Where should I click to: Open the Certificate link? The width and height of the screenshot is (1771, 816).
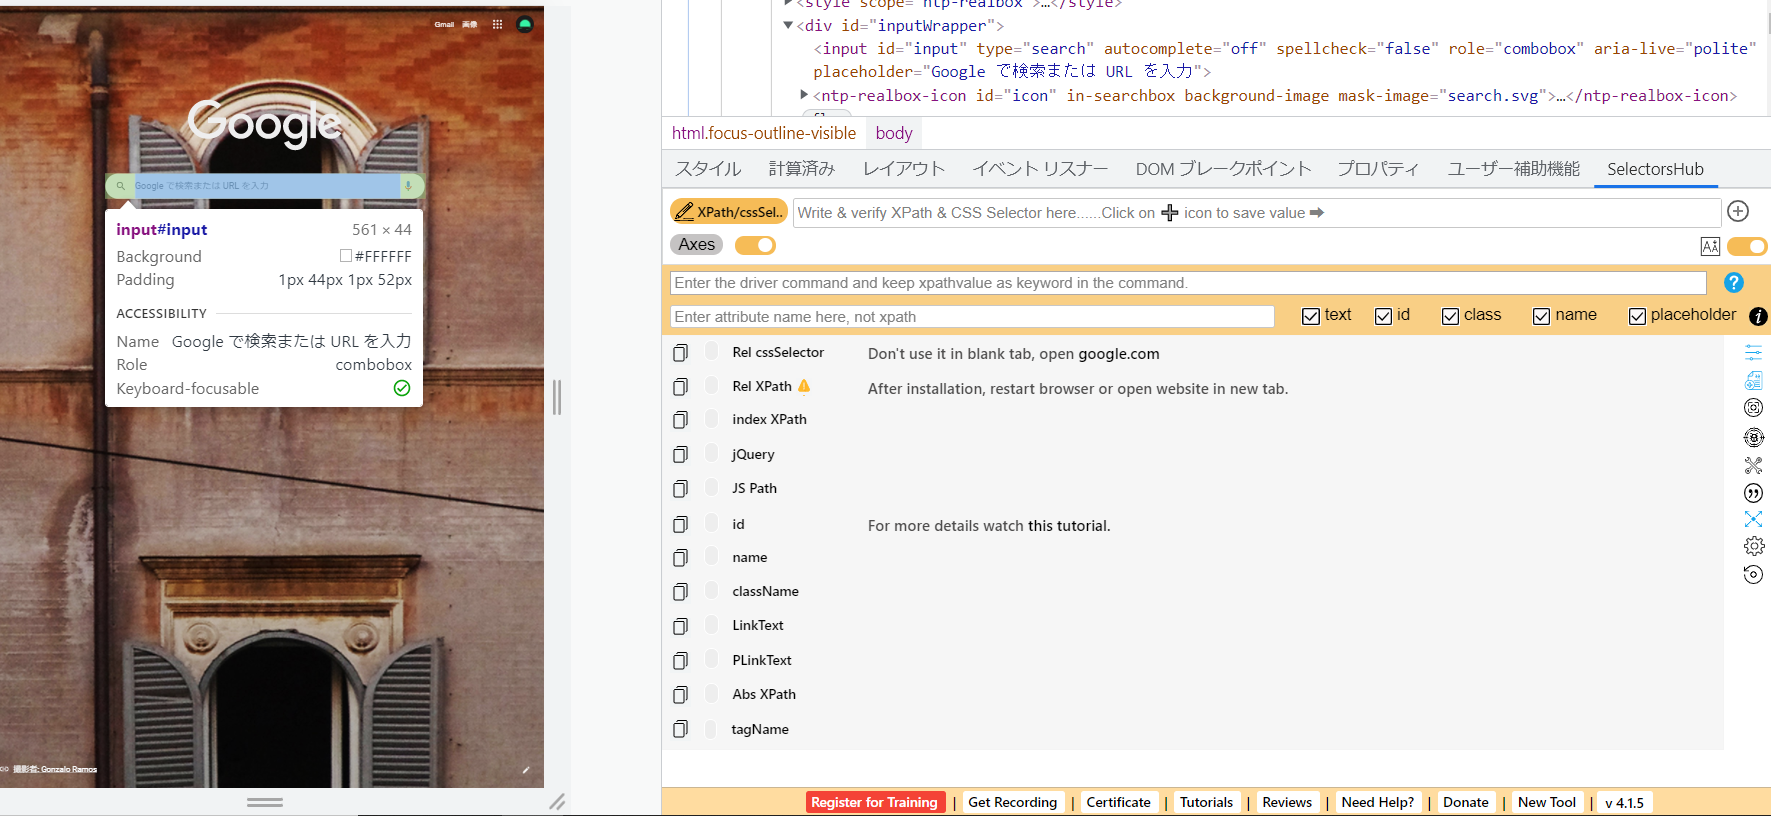[1118, 802]
